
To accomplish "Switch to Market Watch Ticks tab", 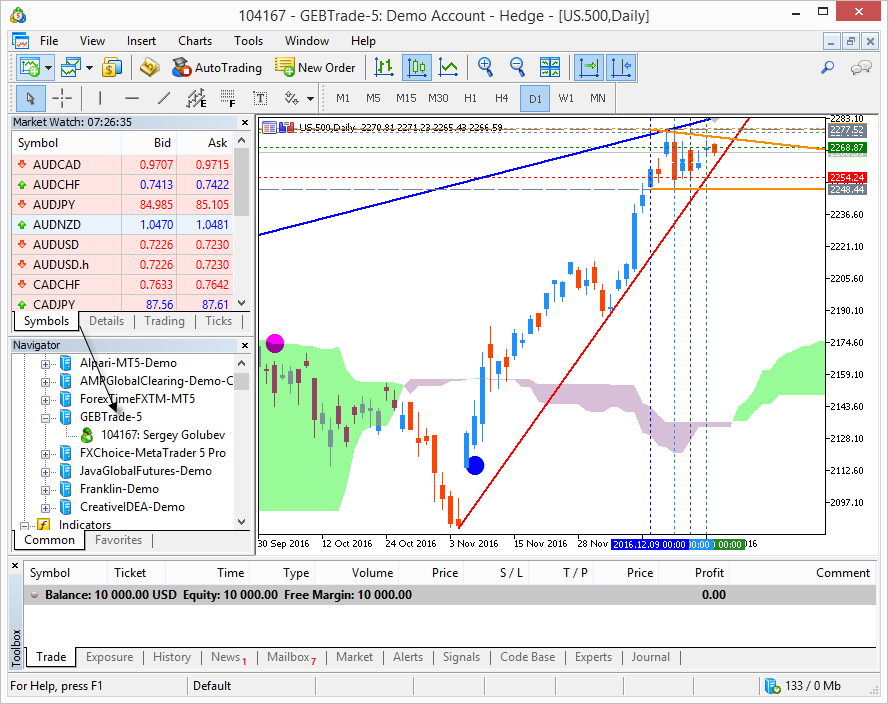I will (x=218, y=321).
